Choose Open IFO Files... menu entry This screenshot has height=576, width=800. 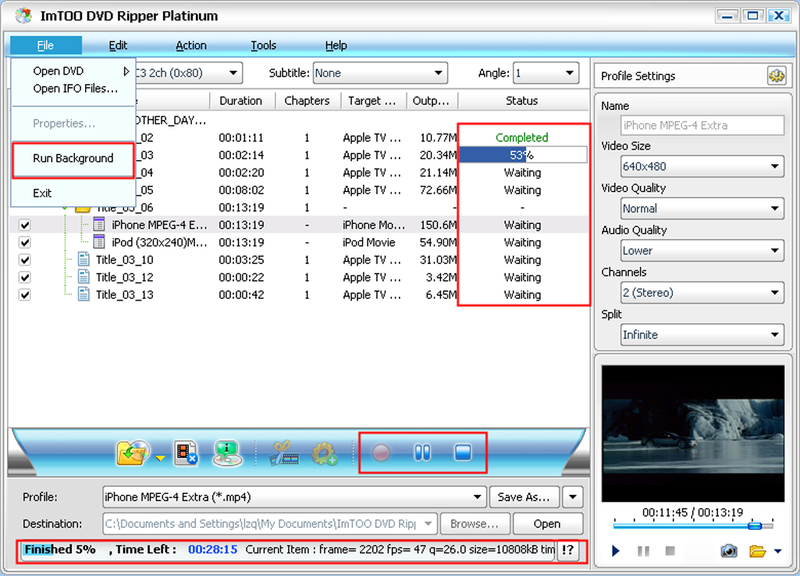pos(73,88)
